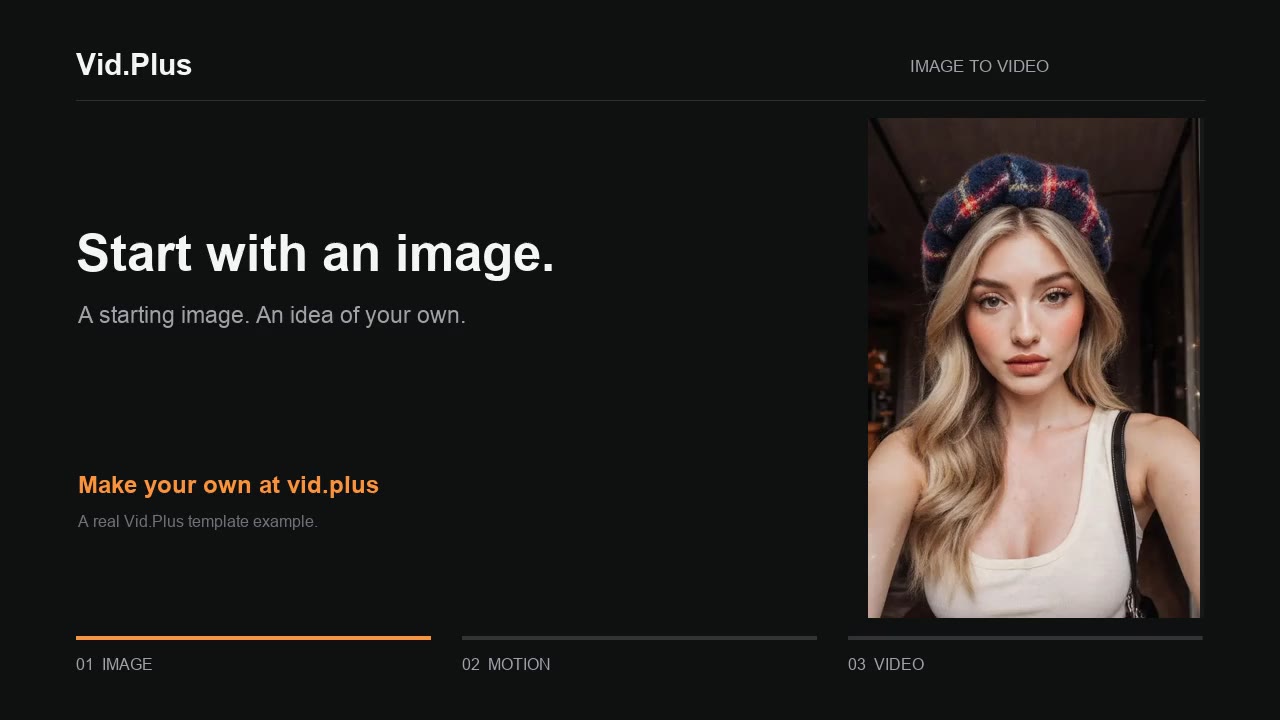Image resolution: width=1280 pixels, height=720 pixels.
Task: Open the 'Make your own at vid.plus' link
Action: pyautogui.click(x=228, y=485)
